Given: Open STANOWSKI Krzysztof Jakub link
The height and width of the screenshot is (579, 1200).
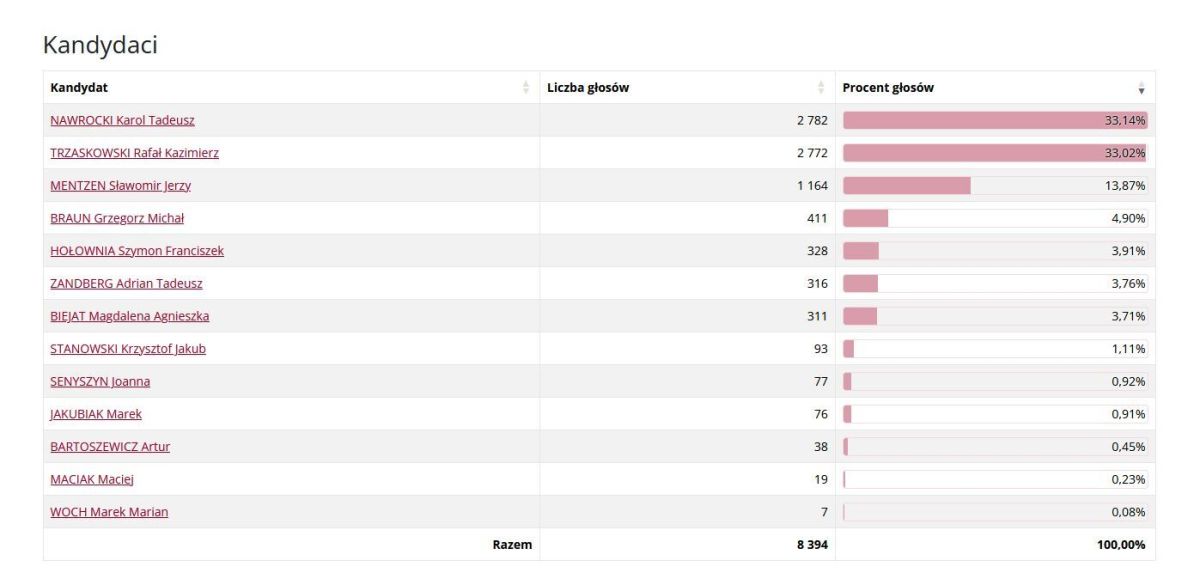Looking at the screenshot, I should [x=128, y=349].
